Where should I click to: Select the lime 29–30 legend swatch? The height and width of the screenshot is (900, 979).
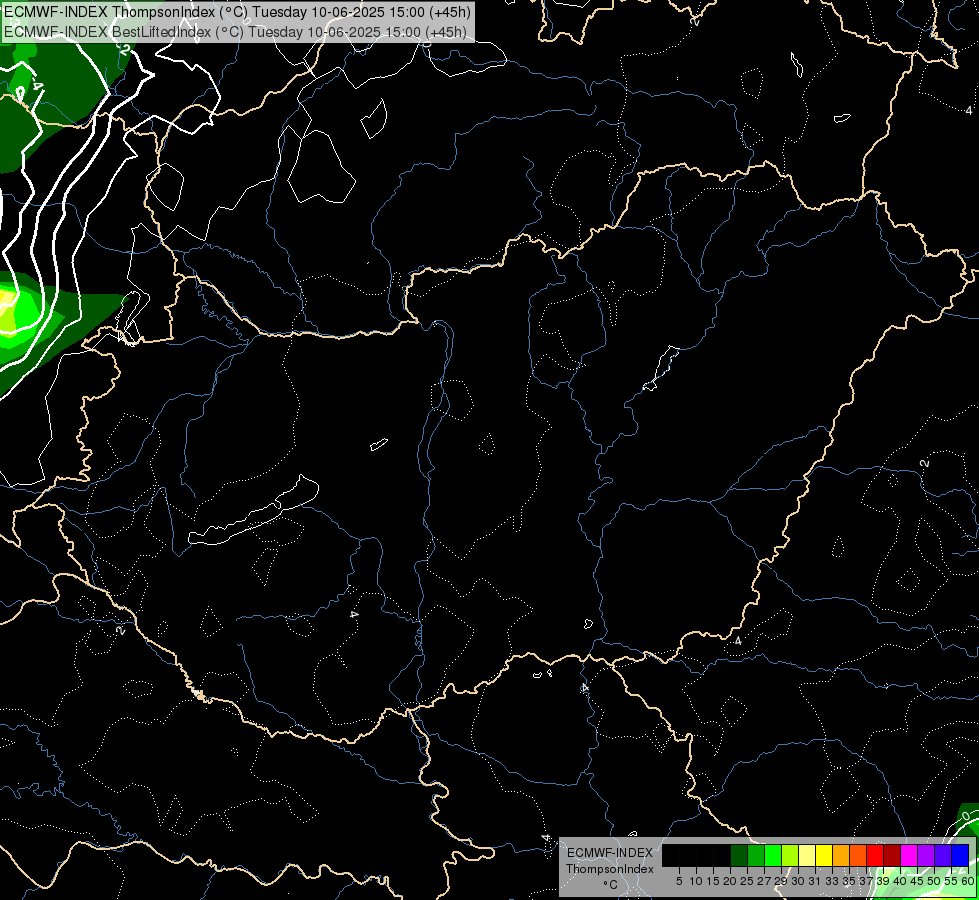(x=790, y=855)
